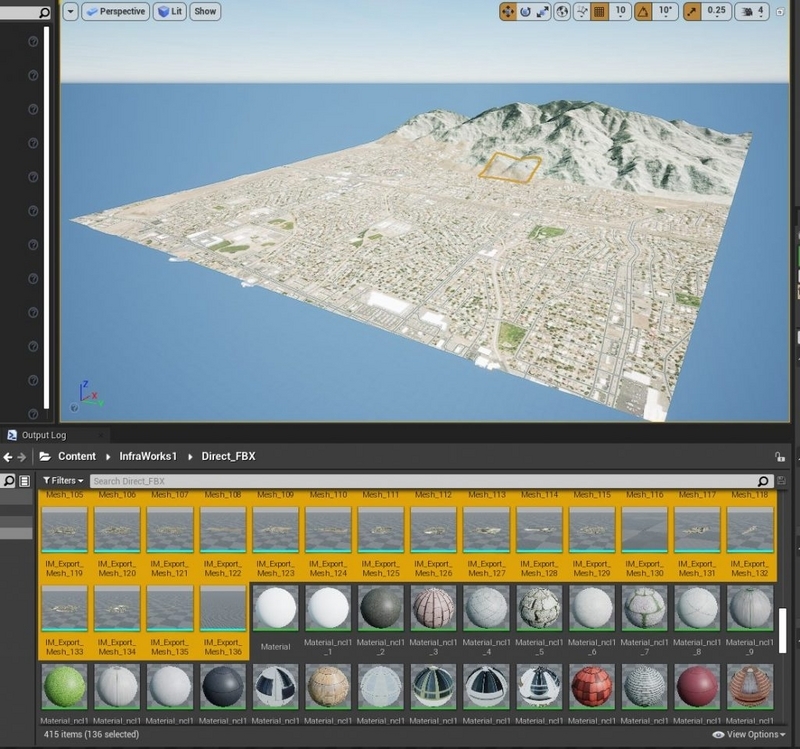Toggle world/local coordinate system globe icon
This screenshot has height=749, width=800.
point(562,11)
